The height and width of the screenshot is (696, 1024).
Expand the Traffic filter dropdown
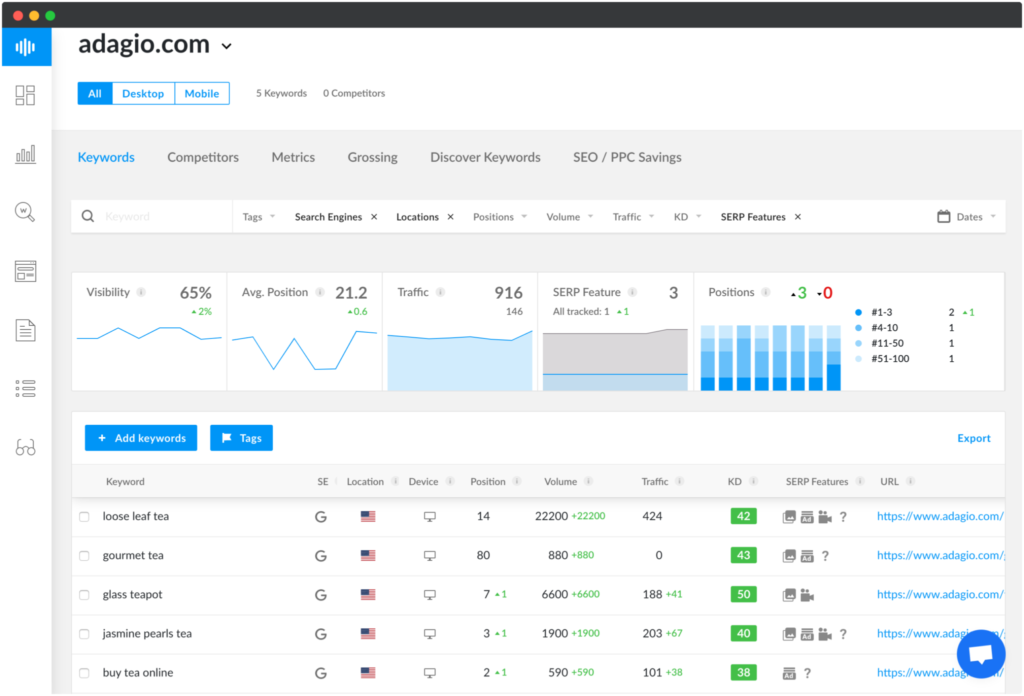(633, 217)
